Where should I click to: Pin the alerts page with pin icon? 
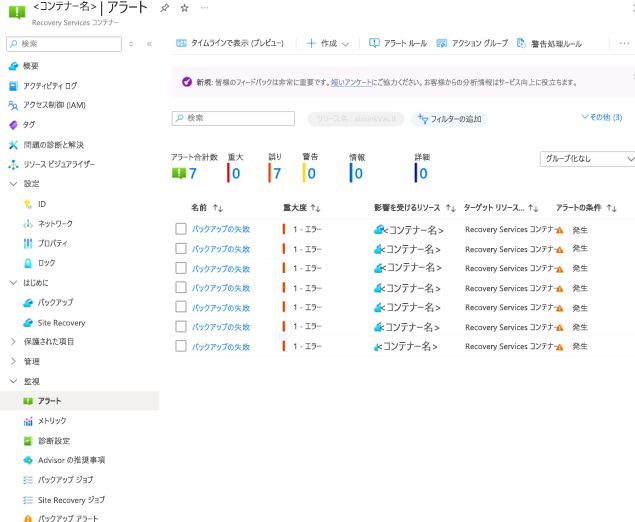click(164, 8)
